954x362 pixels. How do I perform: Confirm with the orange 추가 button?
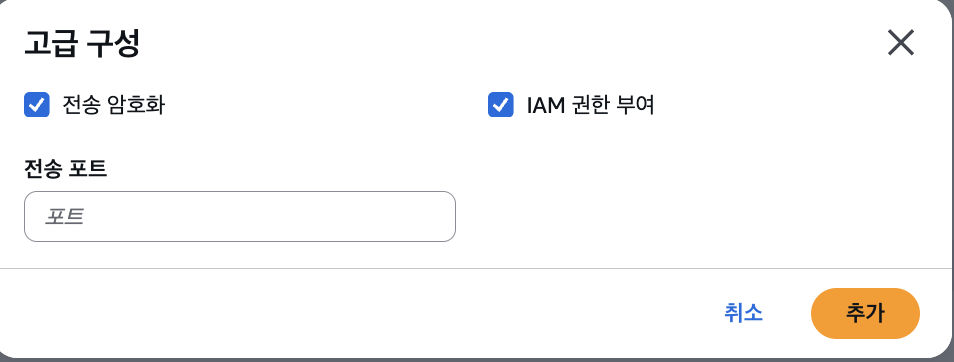tap(865, 313)
